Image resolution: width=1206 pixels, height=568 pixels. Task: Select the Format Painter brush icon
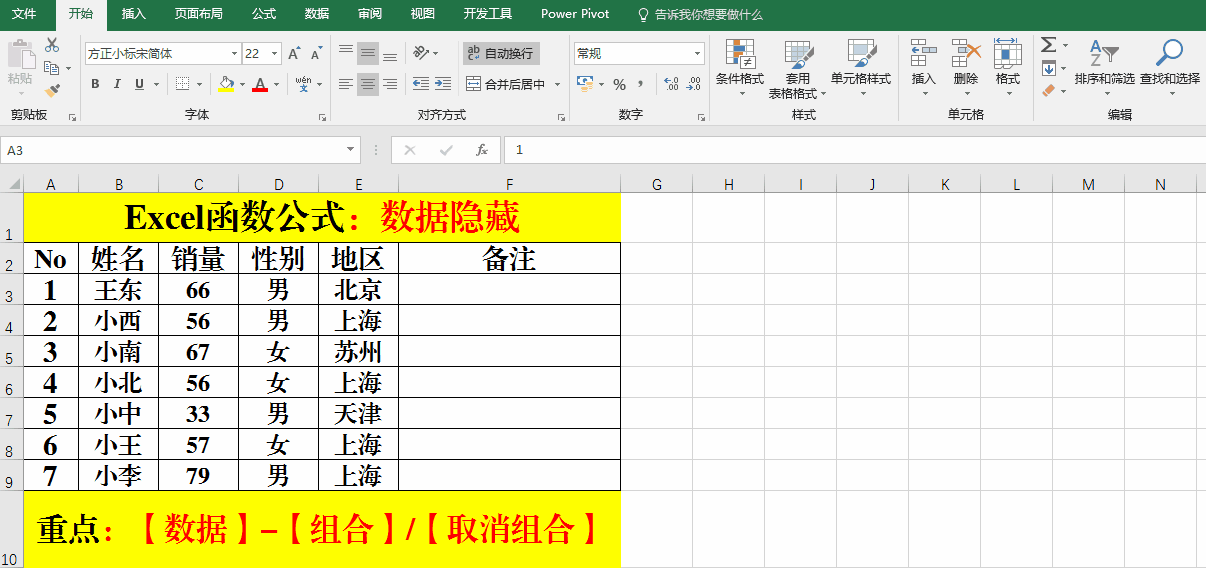pos(52,90)
